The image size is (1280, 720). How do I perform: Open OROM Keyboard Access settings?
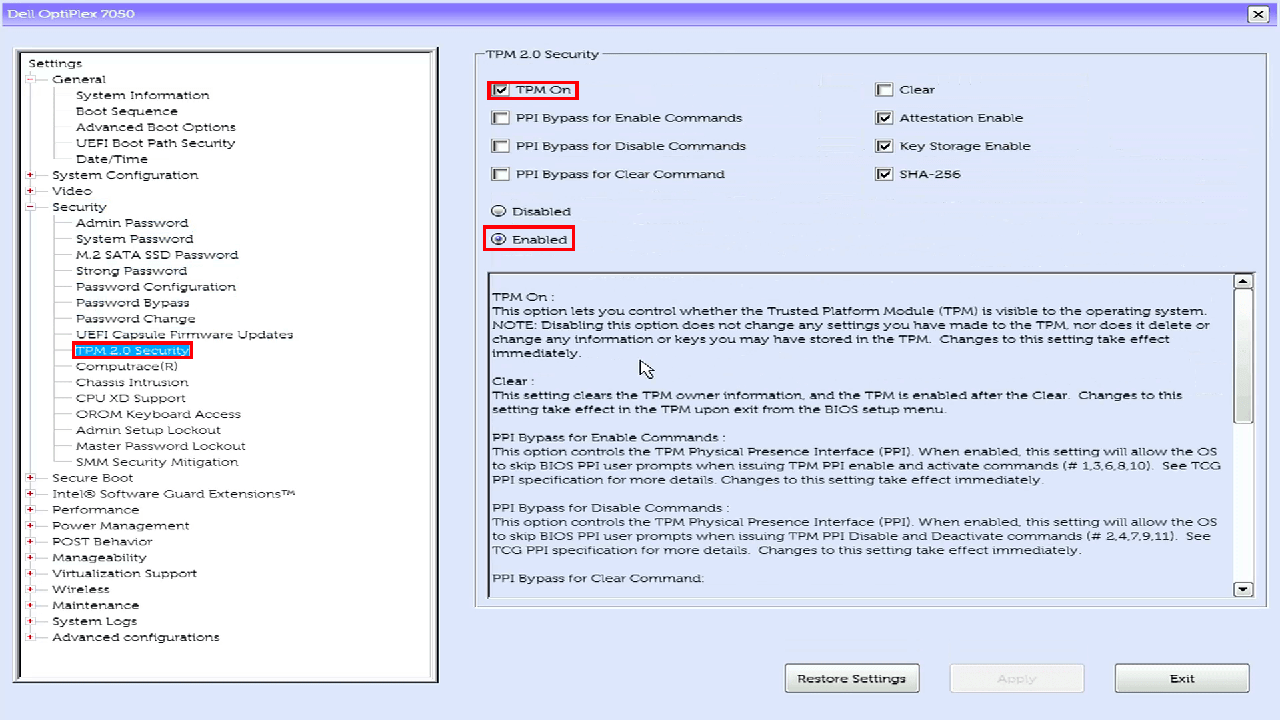coord(158,414)
